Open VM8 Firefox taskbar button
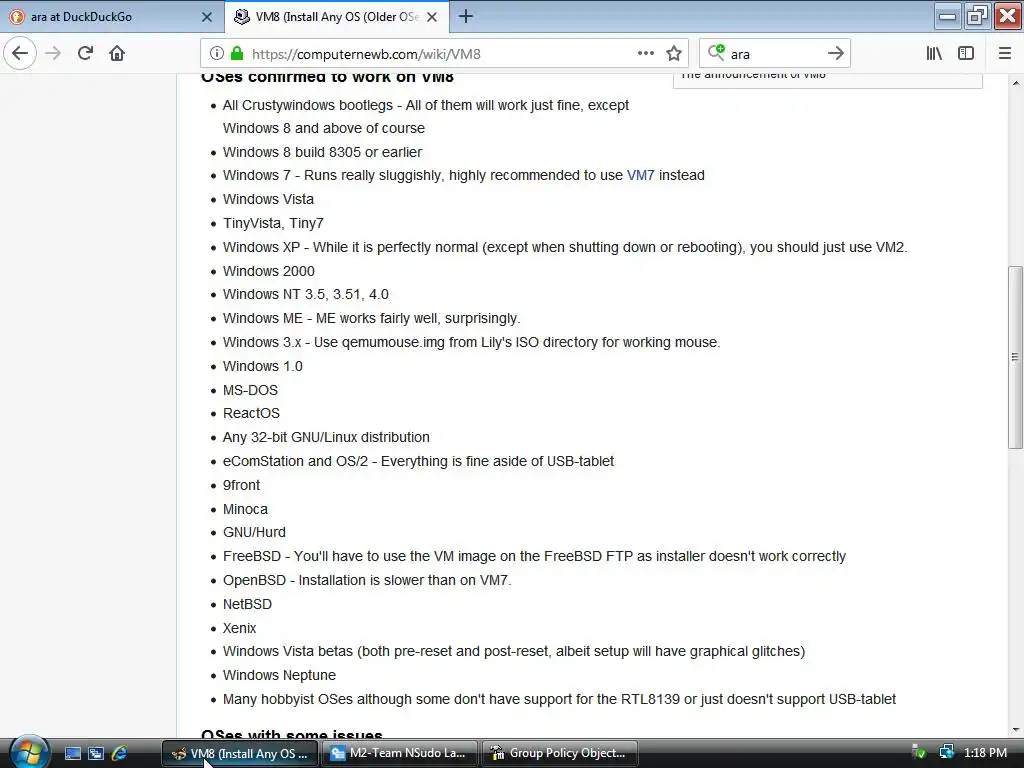 pos(240,753)
